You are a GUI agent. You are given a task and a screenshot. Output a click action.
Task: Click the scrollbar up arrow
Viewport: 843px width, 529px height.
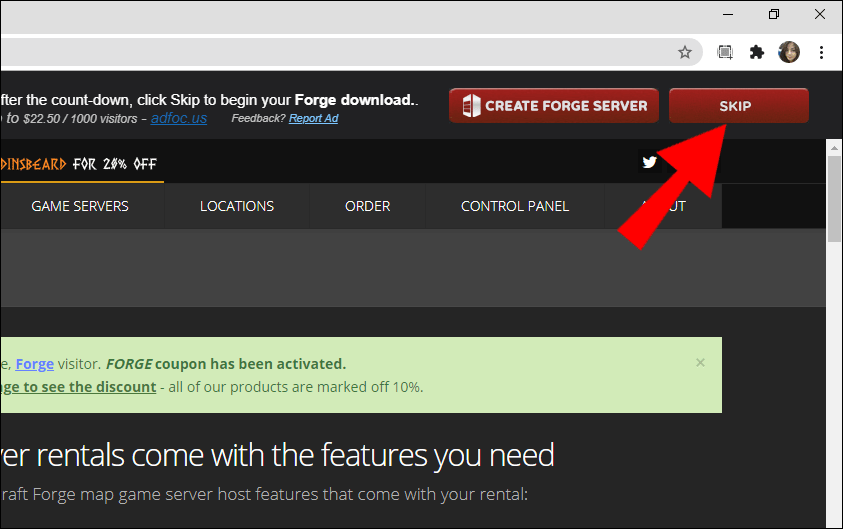click(834, 147)
